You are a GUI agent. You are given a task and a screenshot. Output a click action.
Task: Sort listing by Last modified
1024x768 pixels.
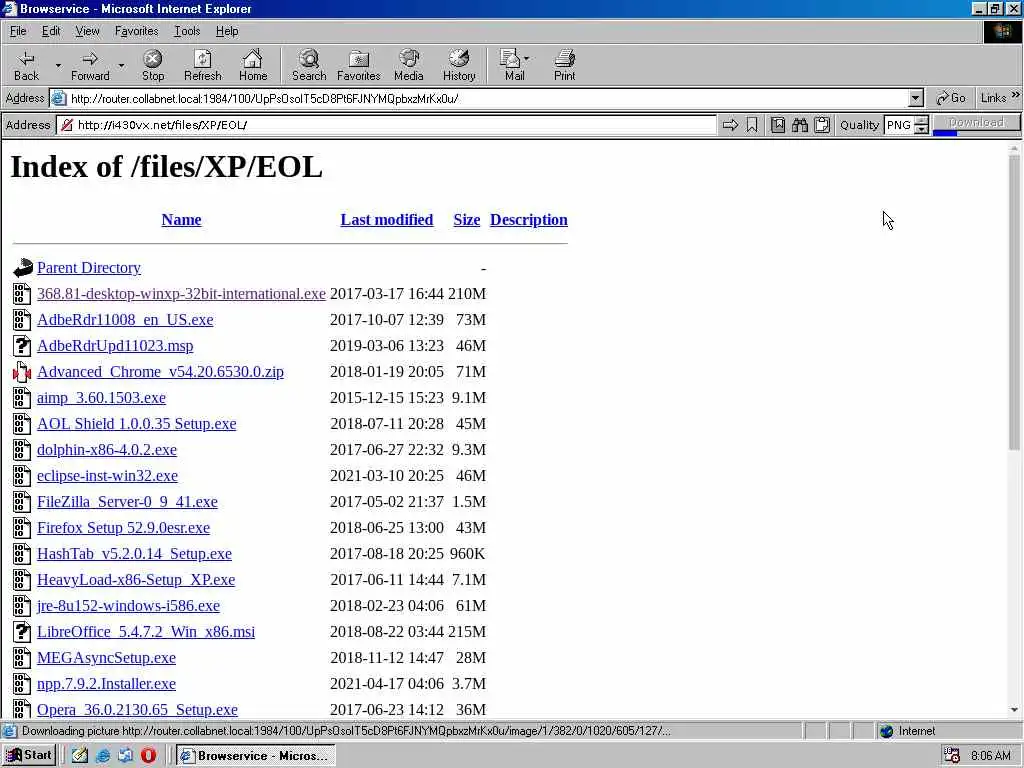[387, 219]
